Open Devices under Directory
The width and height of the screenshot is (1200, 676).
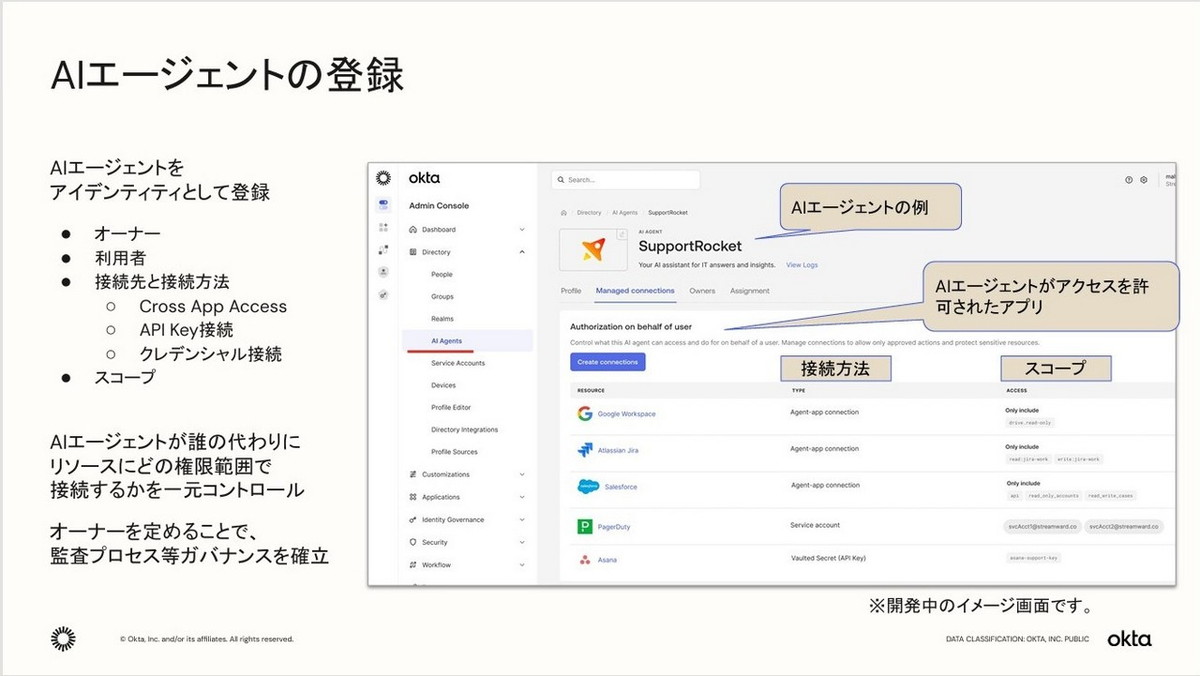(x=443, y=385)
